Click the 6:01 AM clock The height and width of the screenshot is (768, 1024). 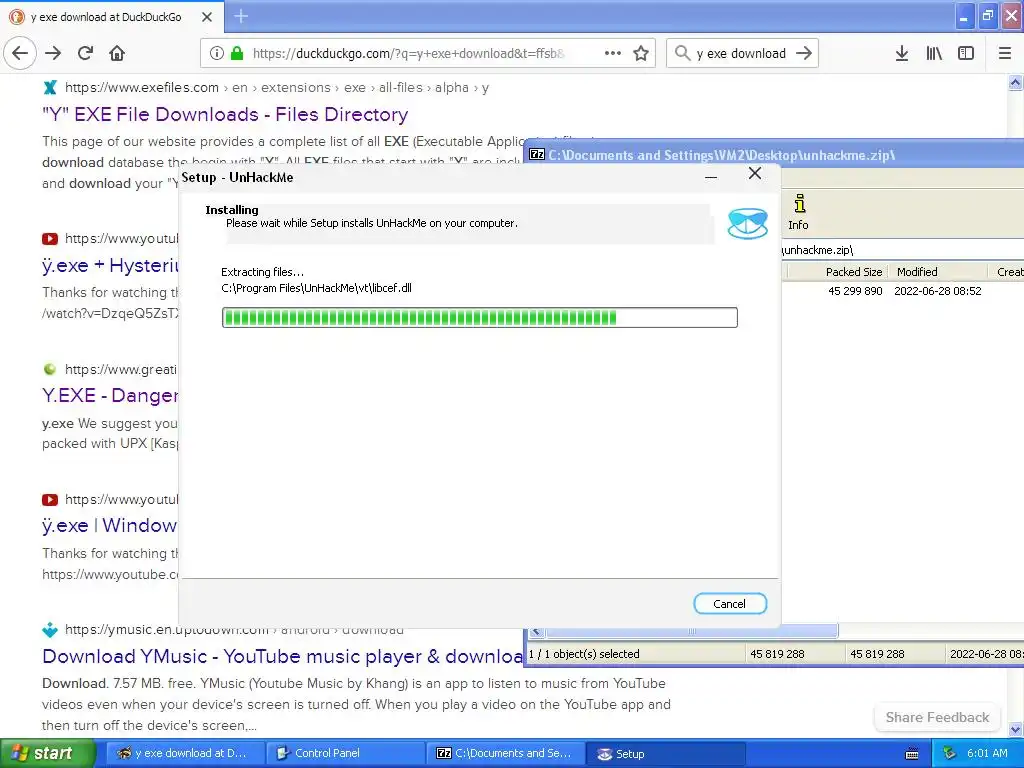click(x=987, y=754)
